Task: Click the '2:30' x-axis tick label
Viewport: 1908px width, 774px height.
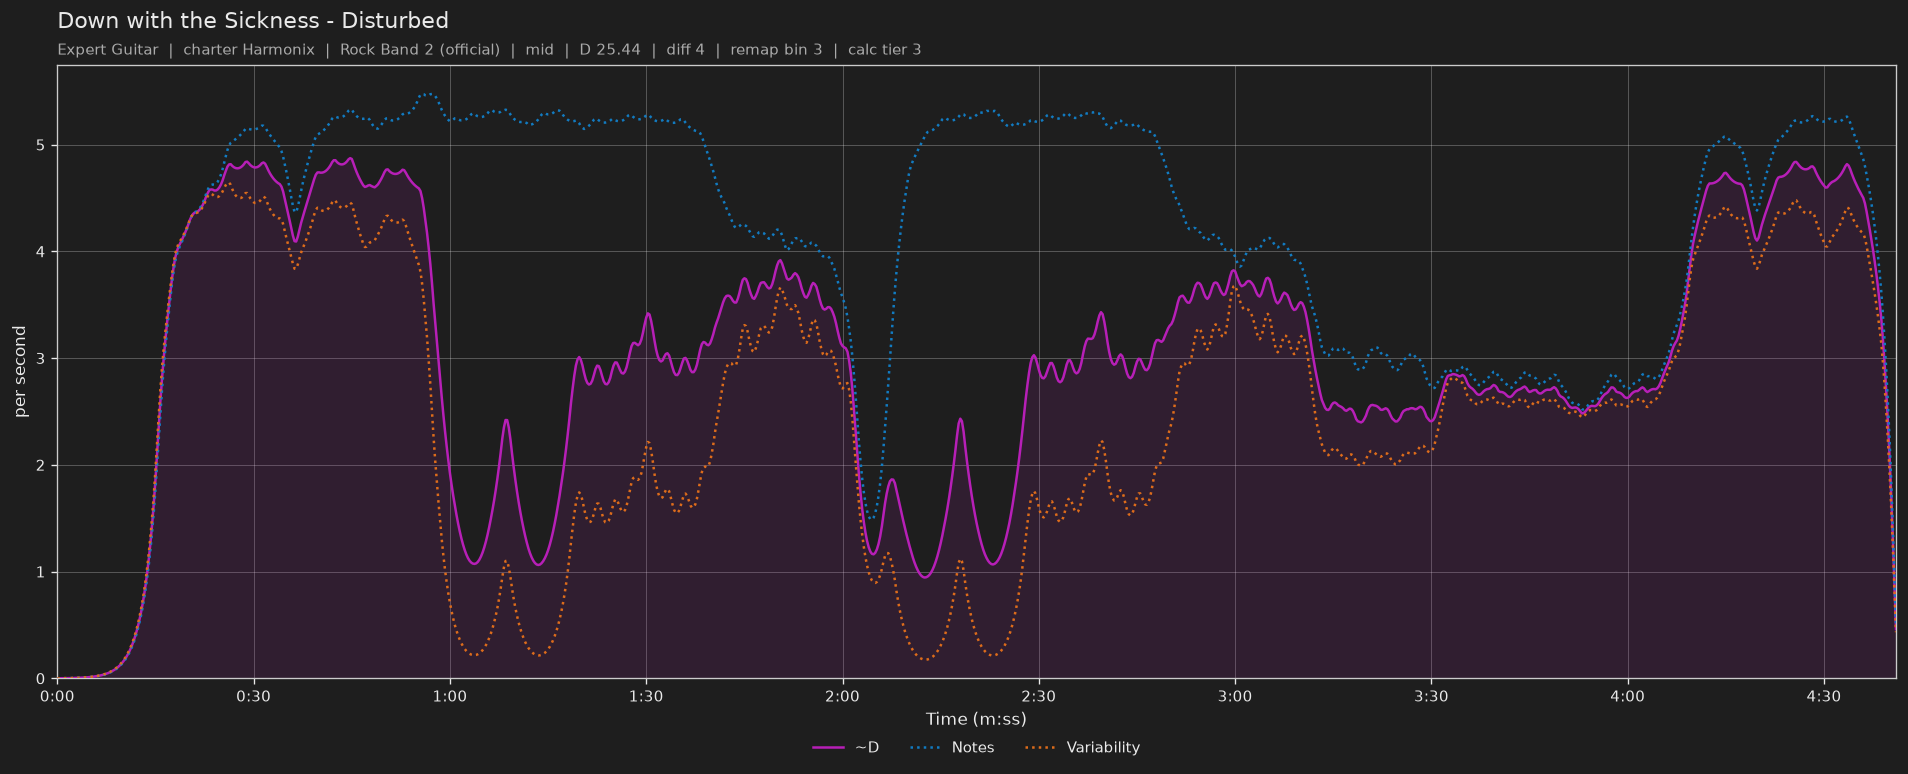Action: [x=1038, y=696]
